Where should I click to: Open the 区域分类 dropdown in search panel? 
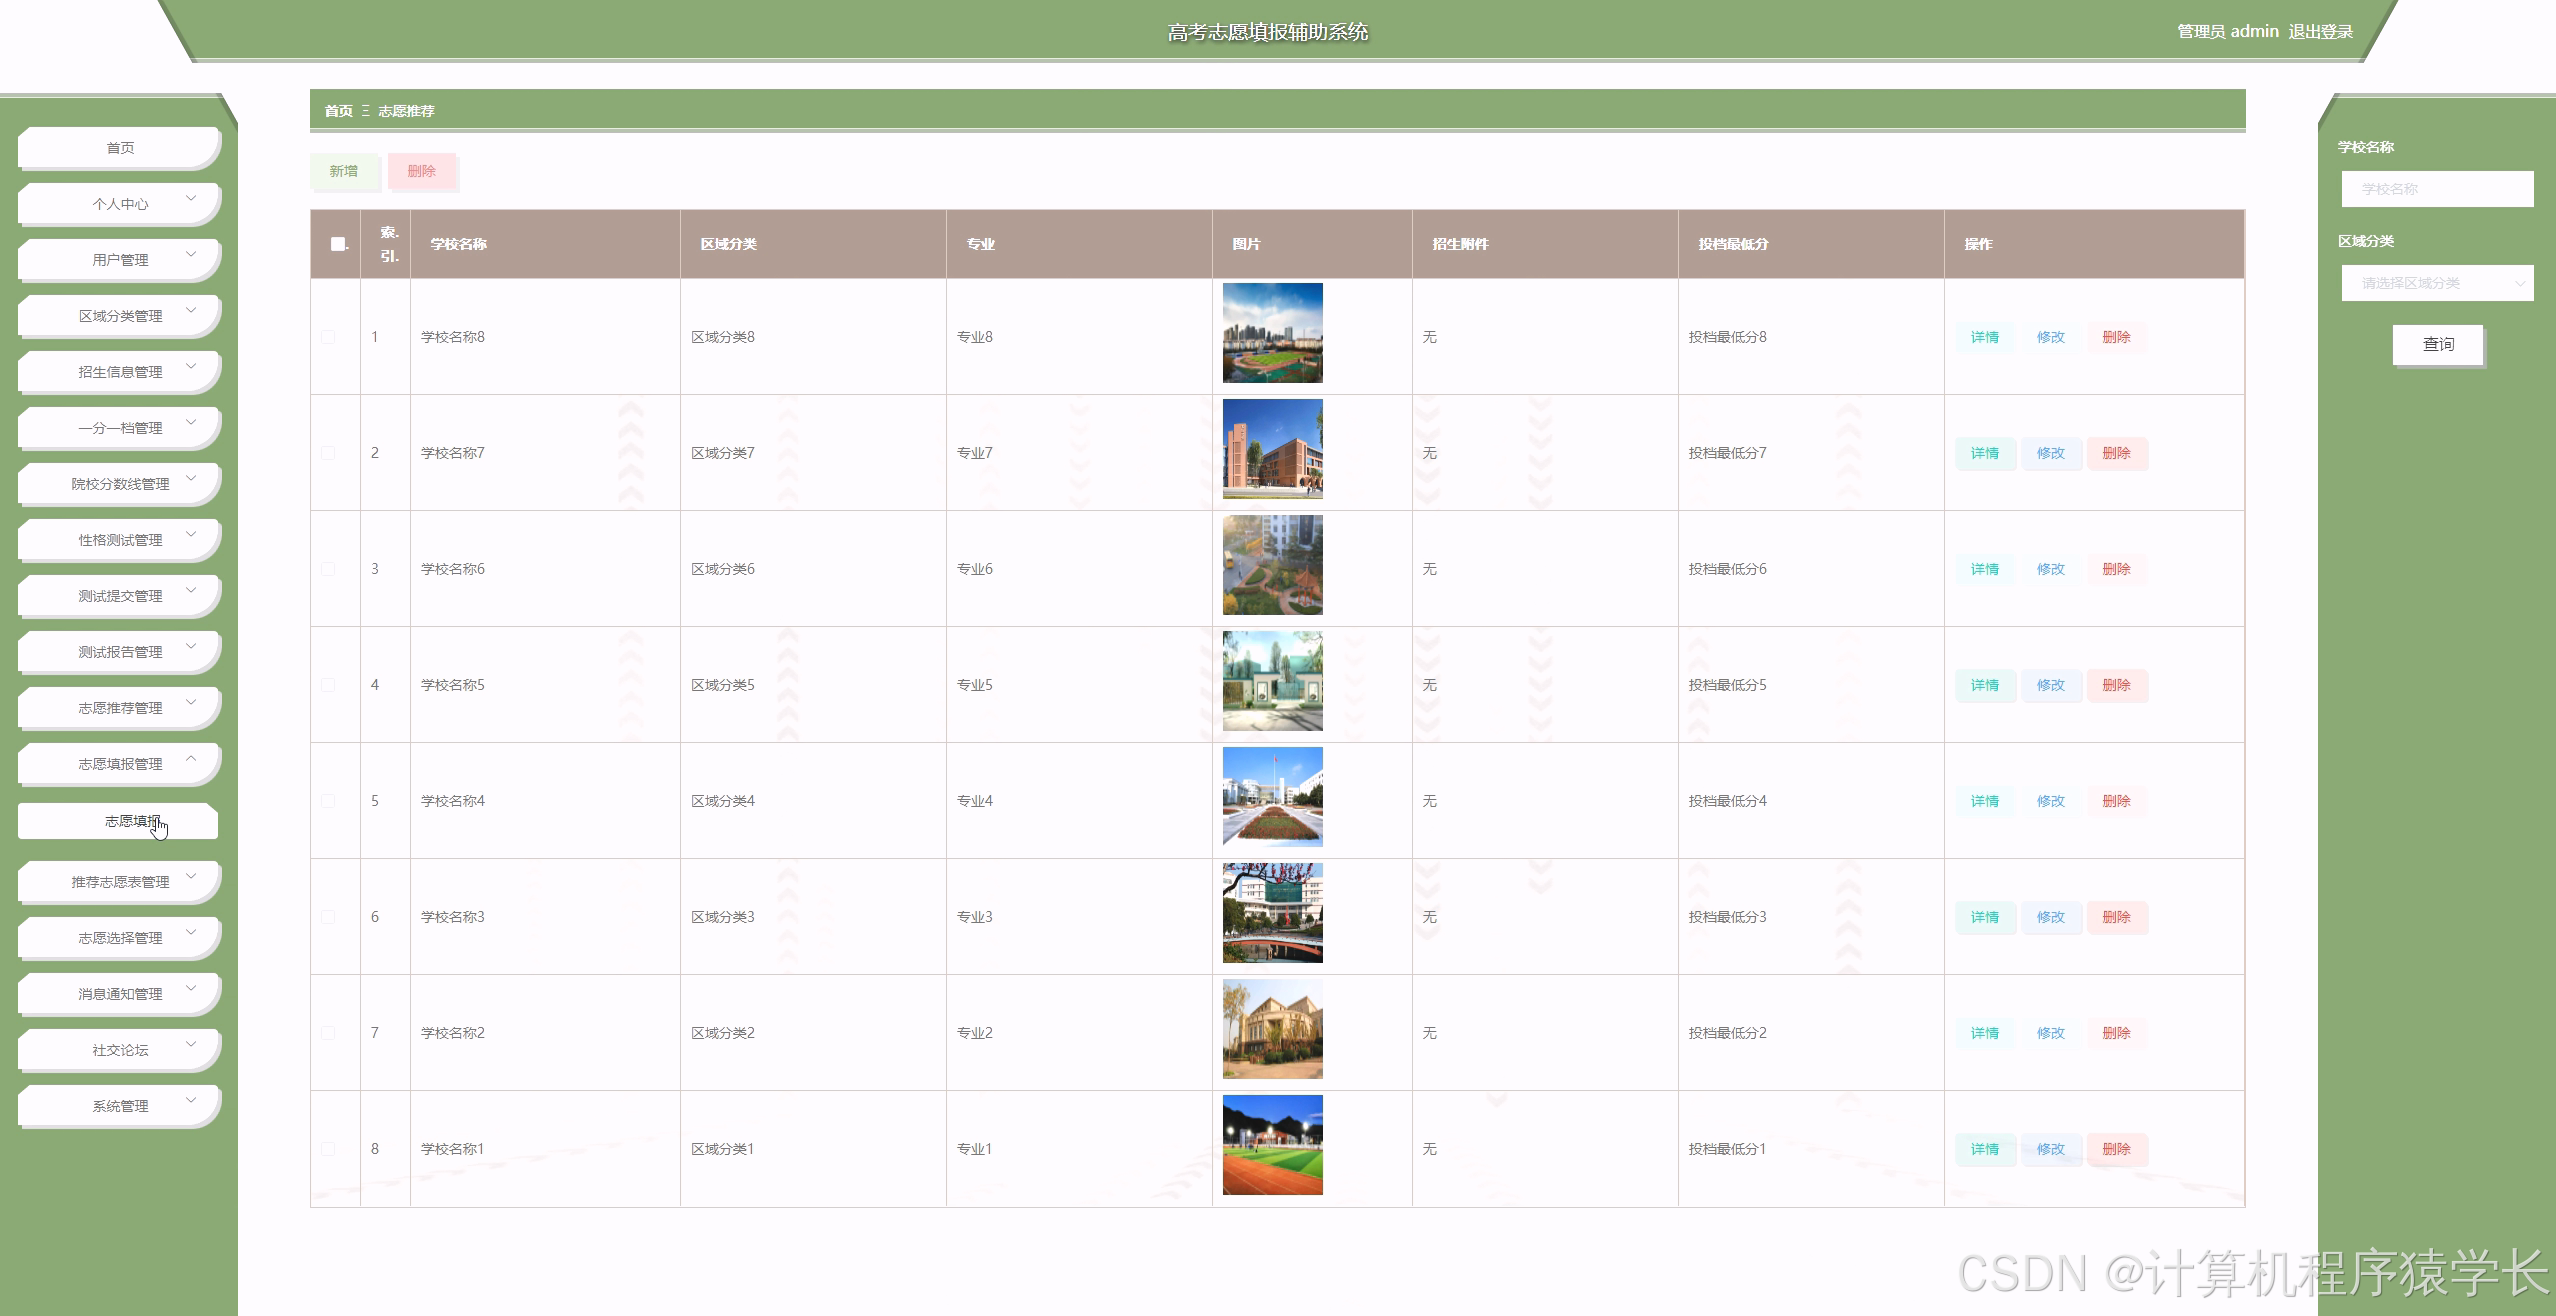click(2437, 283)
